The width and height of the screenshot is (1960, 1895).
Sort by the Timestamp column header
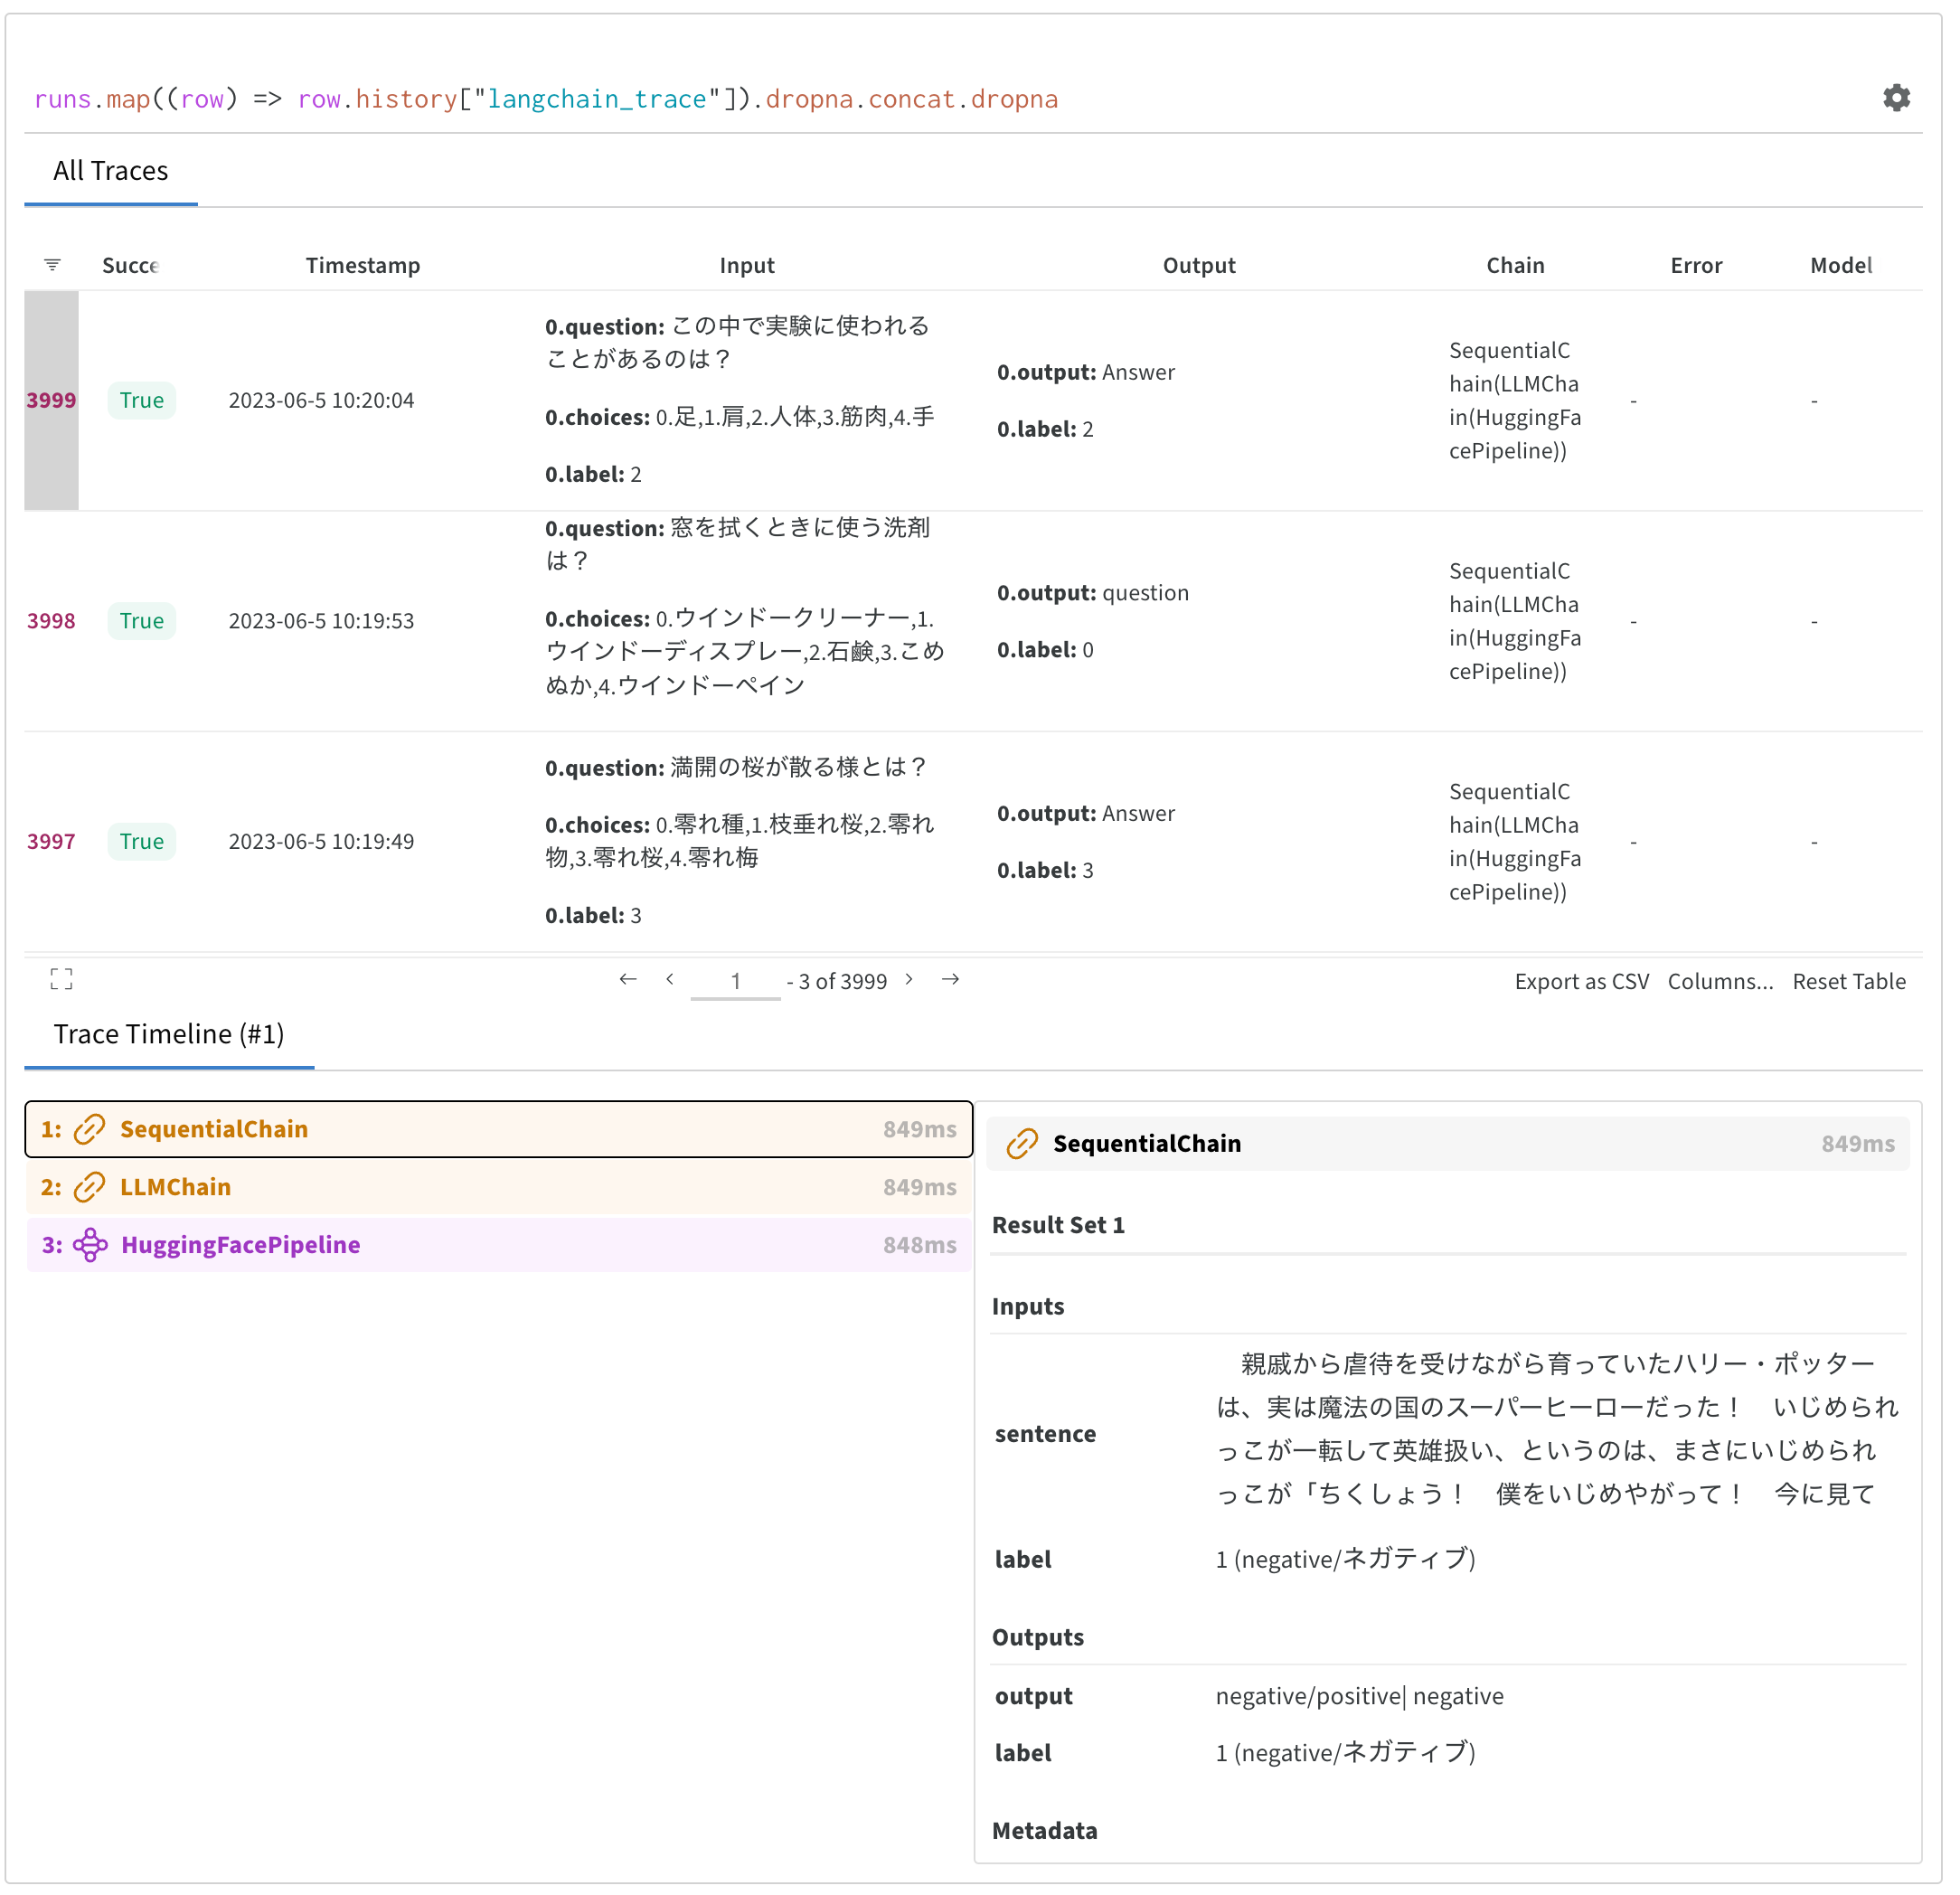pos(363,265)
